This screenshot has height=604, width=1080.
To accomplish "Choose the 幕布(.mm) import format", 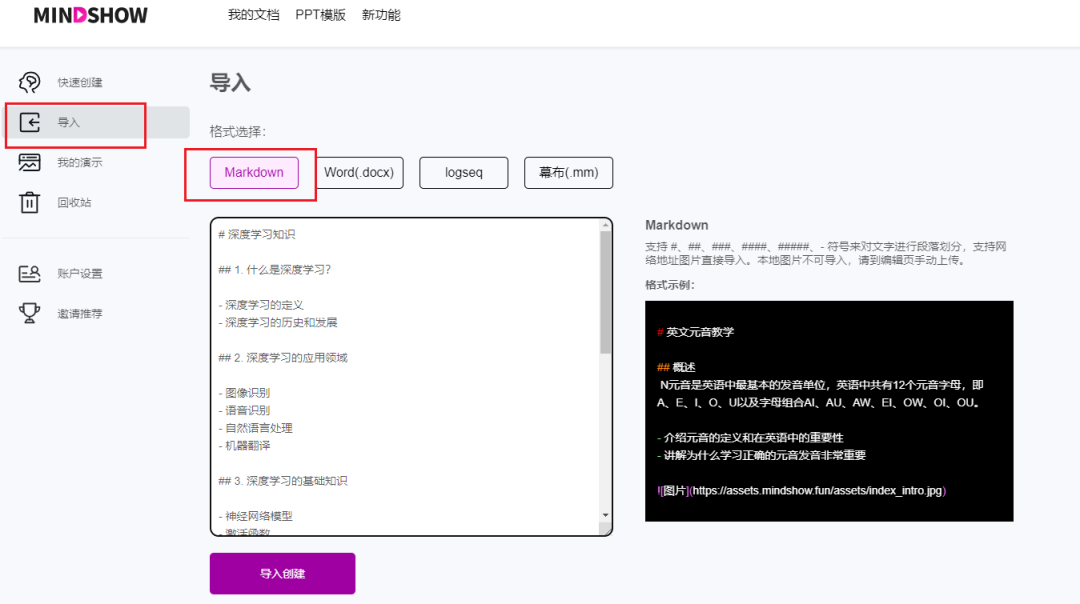I will click(x=568, y=172).
